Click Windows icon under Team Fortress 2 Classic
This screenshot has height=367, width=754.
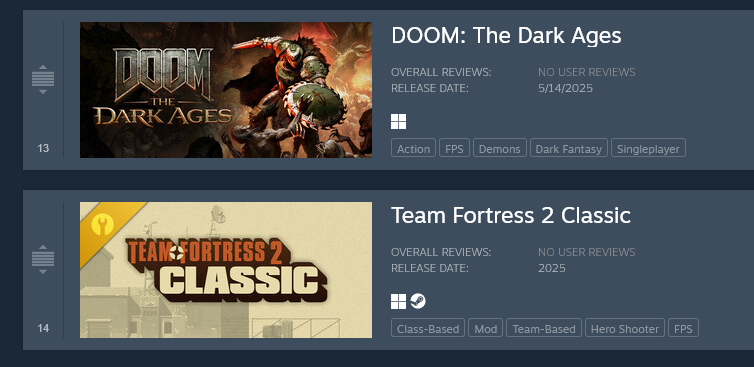coord(398,302)
